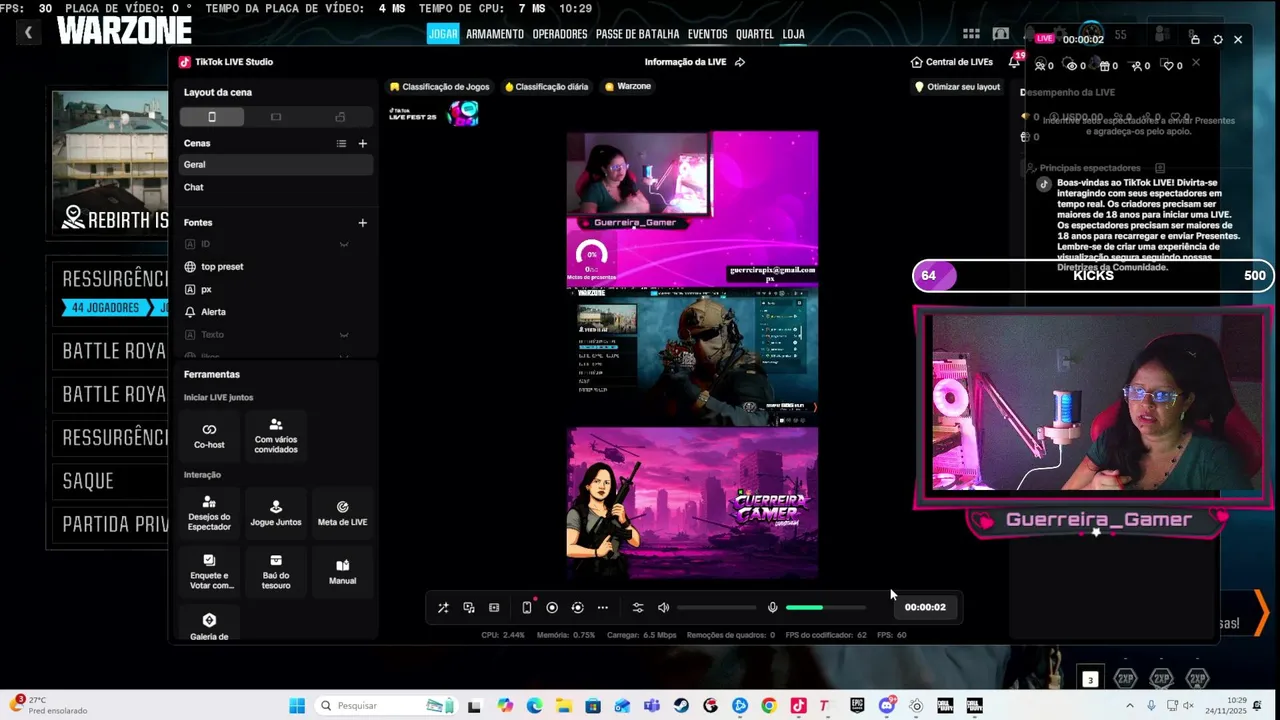Open QUARTEL tab in Warzone
This screenshot has height=720, width=1280.
(755, 34)
